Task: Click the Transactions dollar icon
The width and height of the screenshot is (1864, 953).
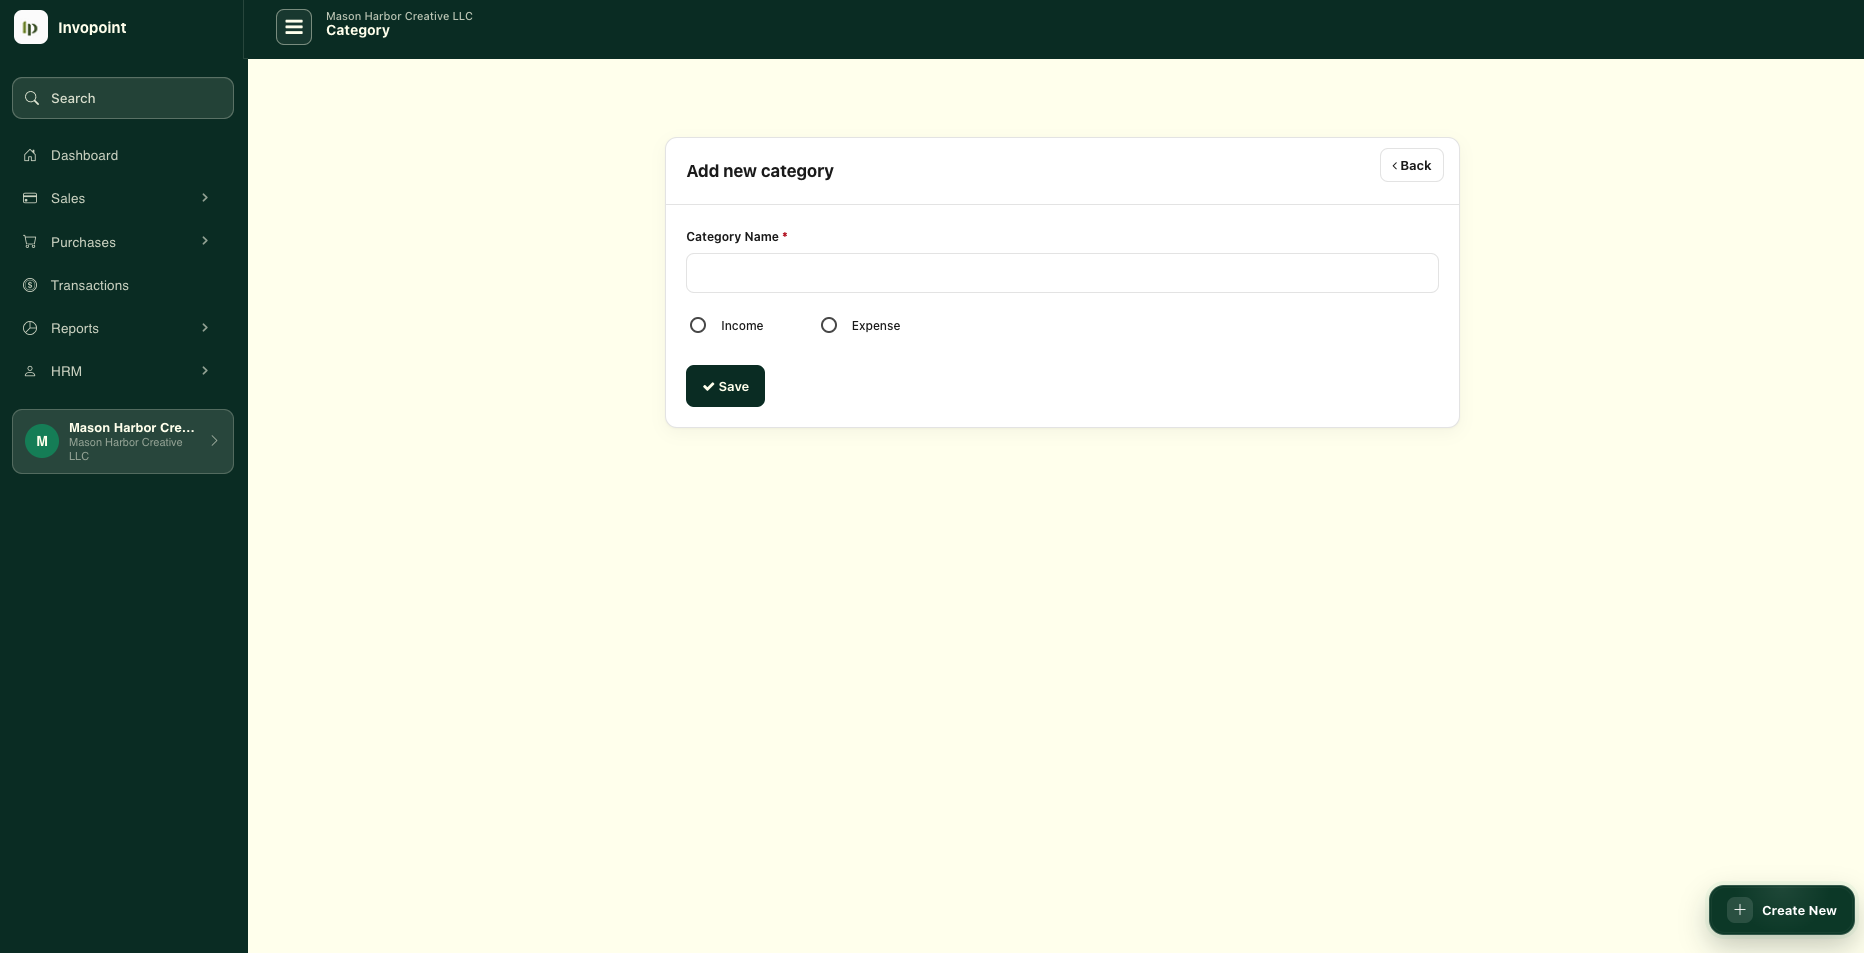Action: pos(30,285)
